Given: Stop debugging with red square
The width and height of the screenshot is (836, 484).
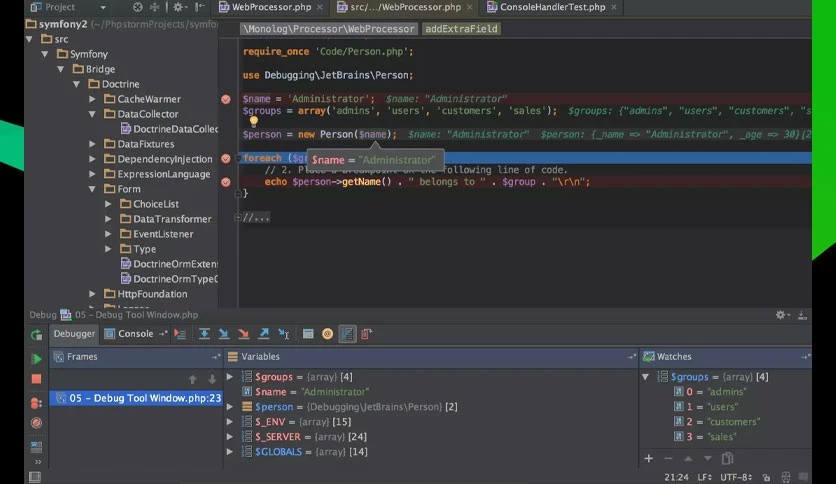Looking at the screenshot, I should (36, 379).
